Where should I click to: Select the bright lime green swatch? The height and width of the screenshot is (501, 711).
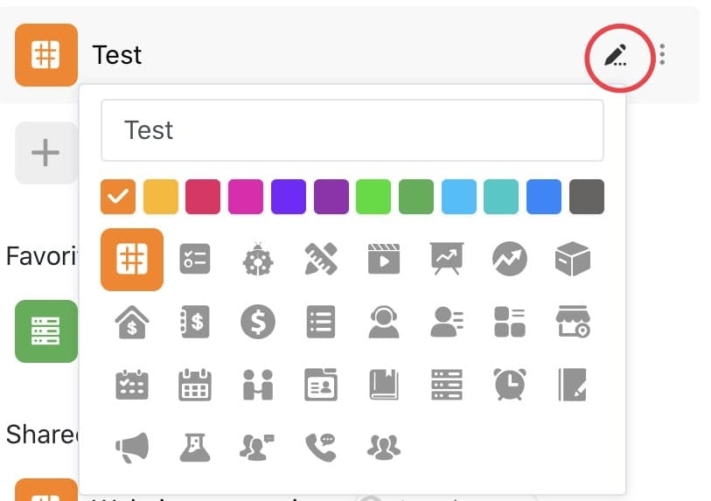click(373, 196)
